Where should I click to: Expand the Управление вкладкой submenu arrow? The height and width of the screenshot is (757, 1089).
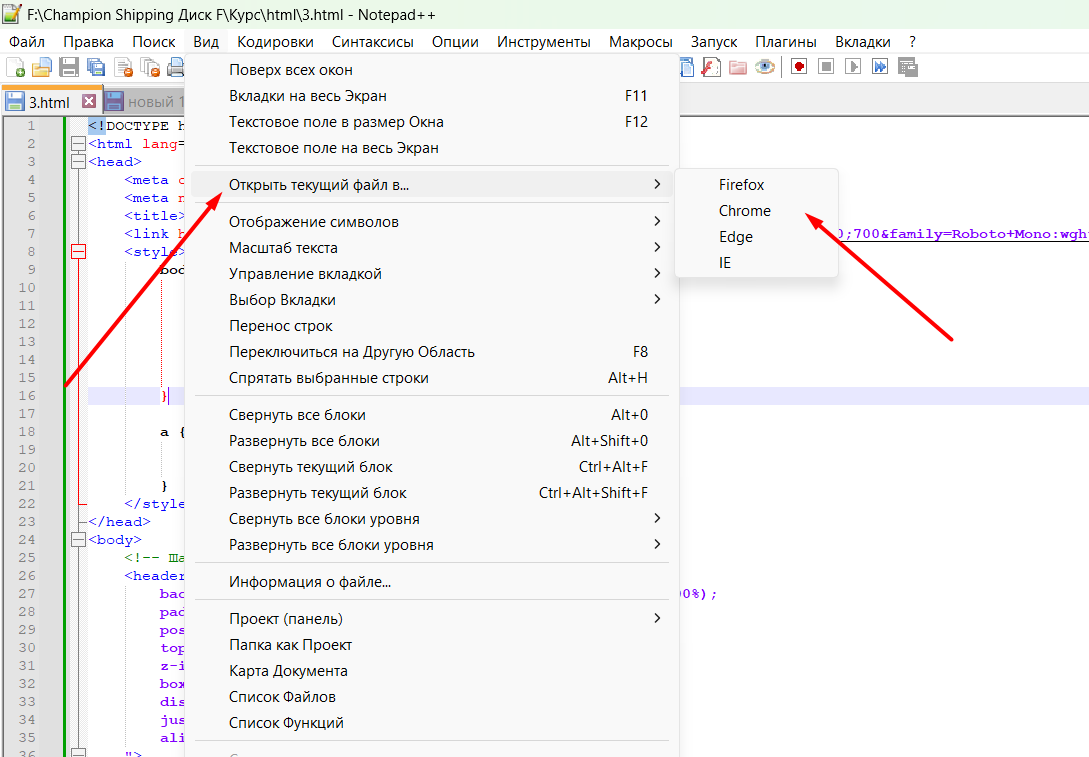tap(657, 274)
